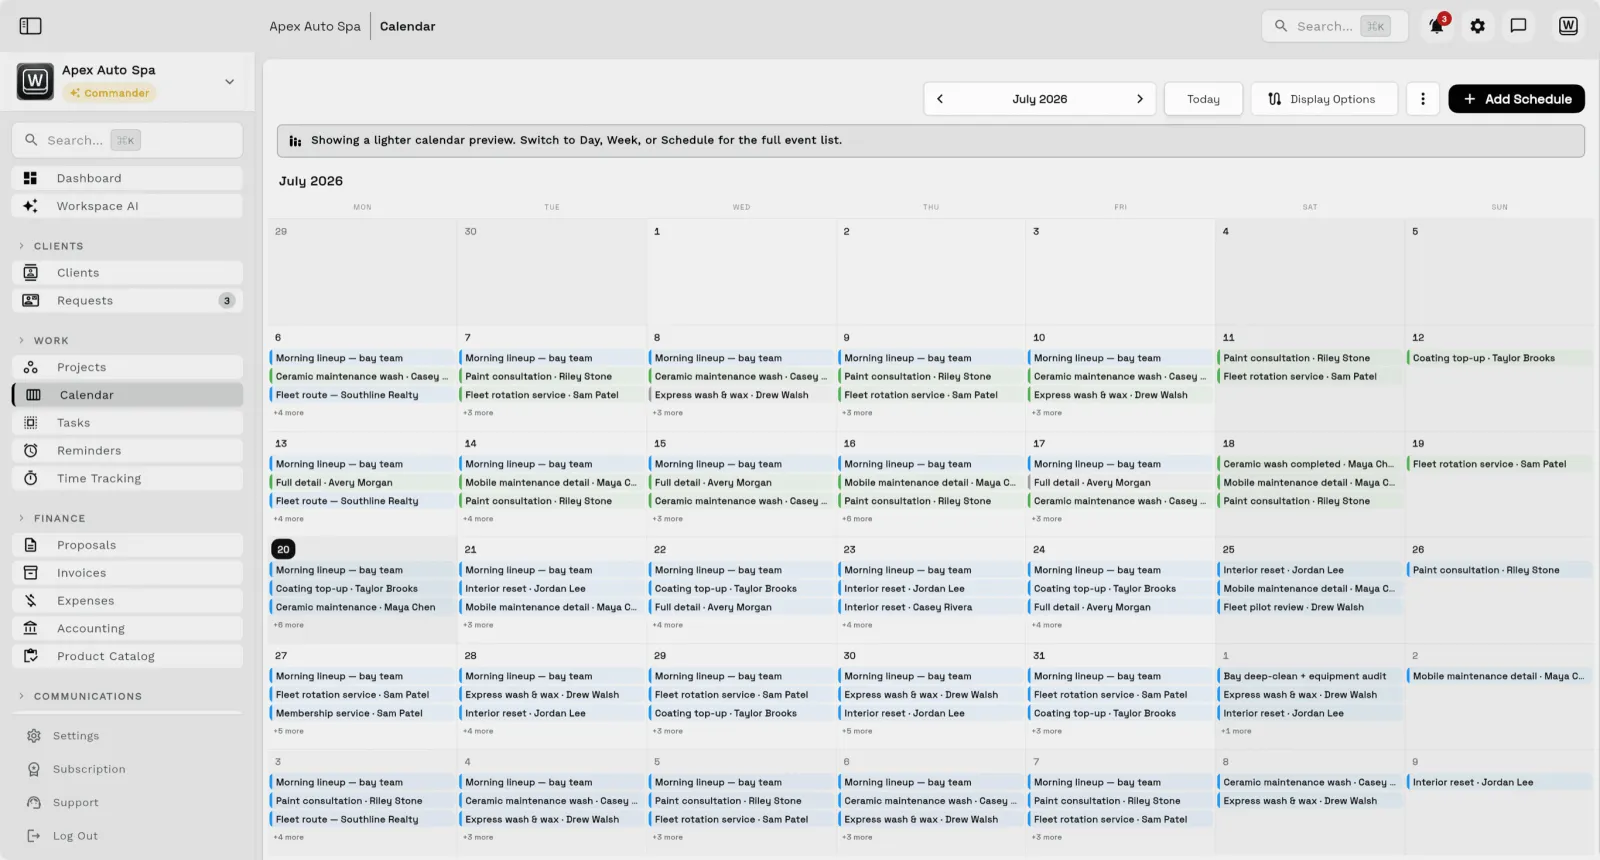Click the Apex Auto Spa workspace logo

click(35, 81)
